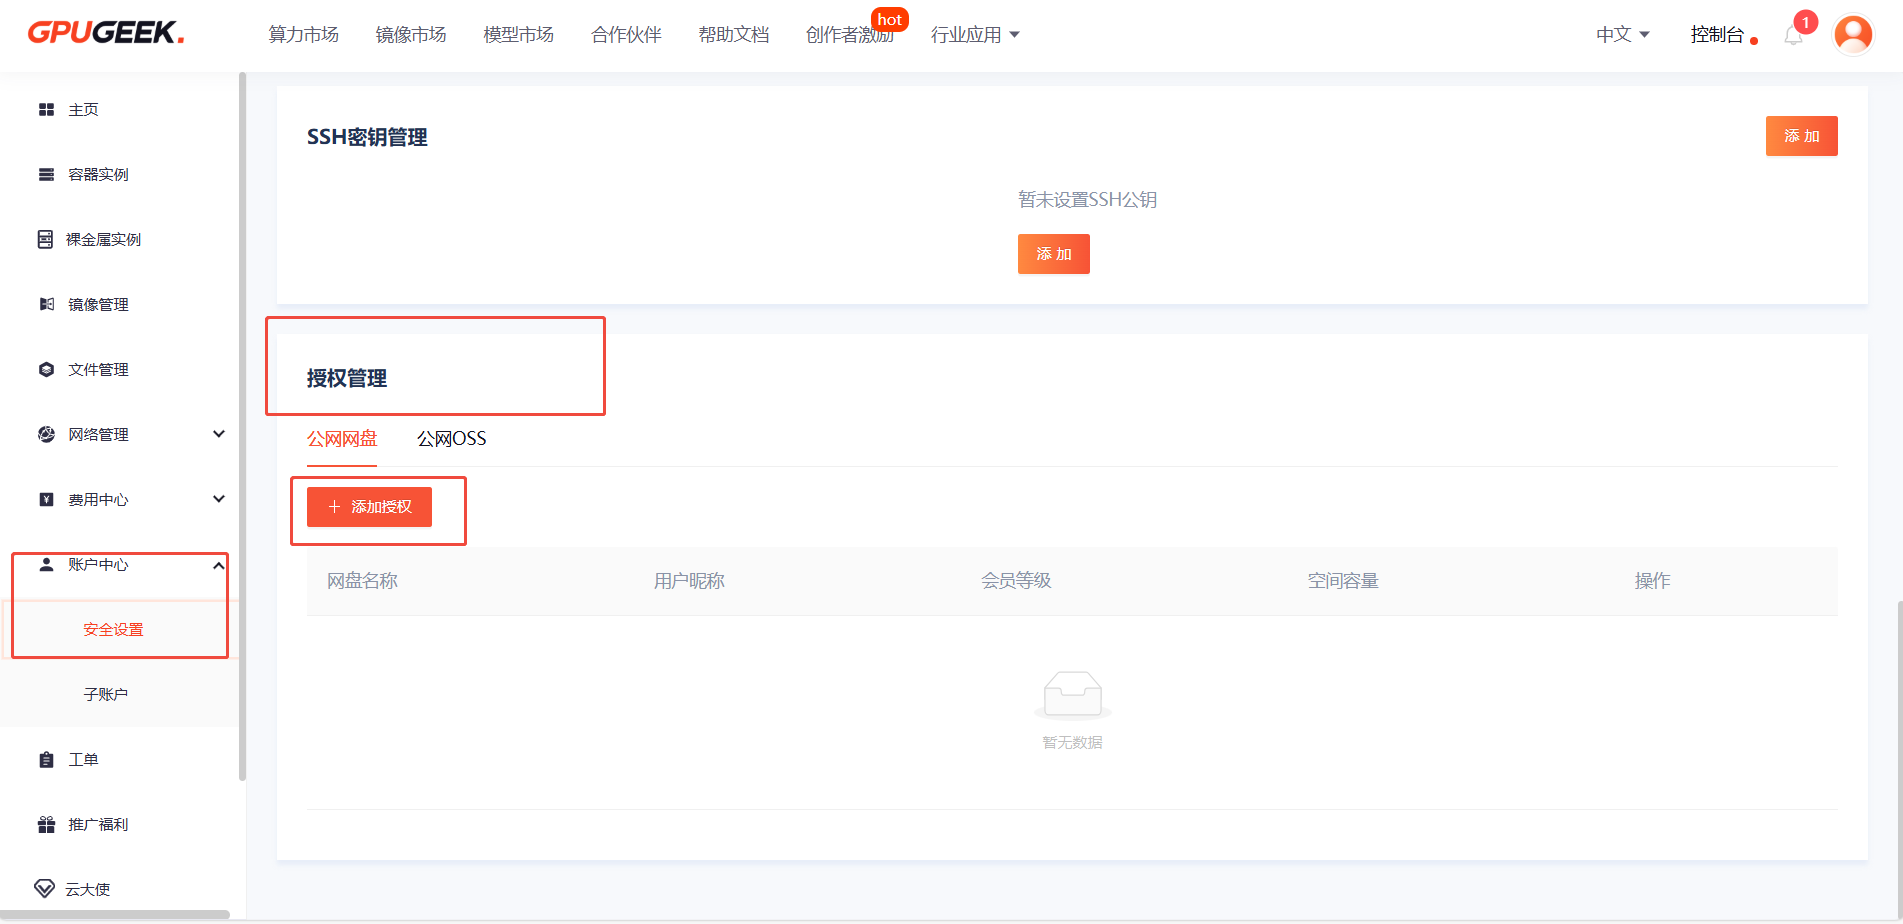Click the top-right SSH 添加 button
Image resolution: width=1903 pixels, height=924 pixels.
coord(1801,136)
